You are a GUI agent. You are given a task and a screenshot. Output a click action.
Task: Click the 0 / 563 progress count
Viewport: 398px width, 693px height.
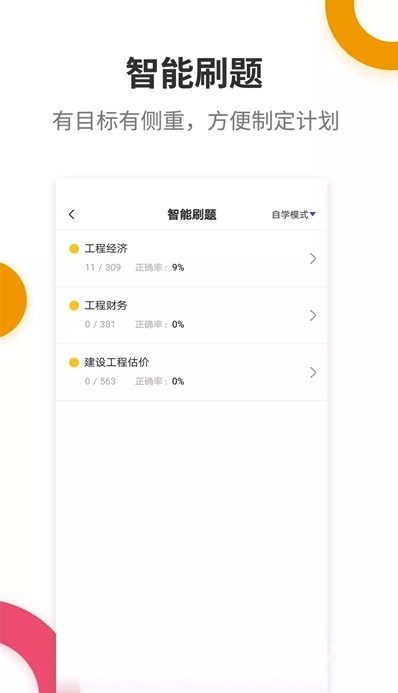[x=100, y=381]
